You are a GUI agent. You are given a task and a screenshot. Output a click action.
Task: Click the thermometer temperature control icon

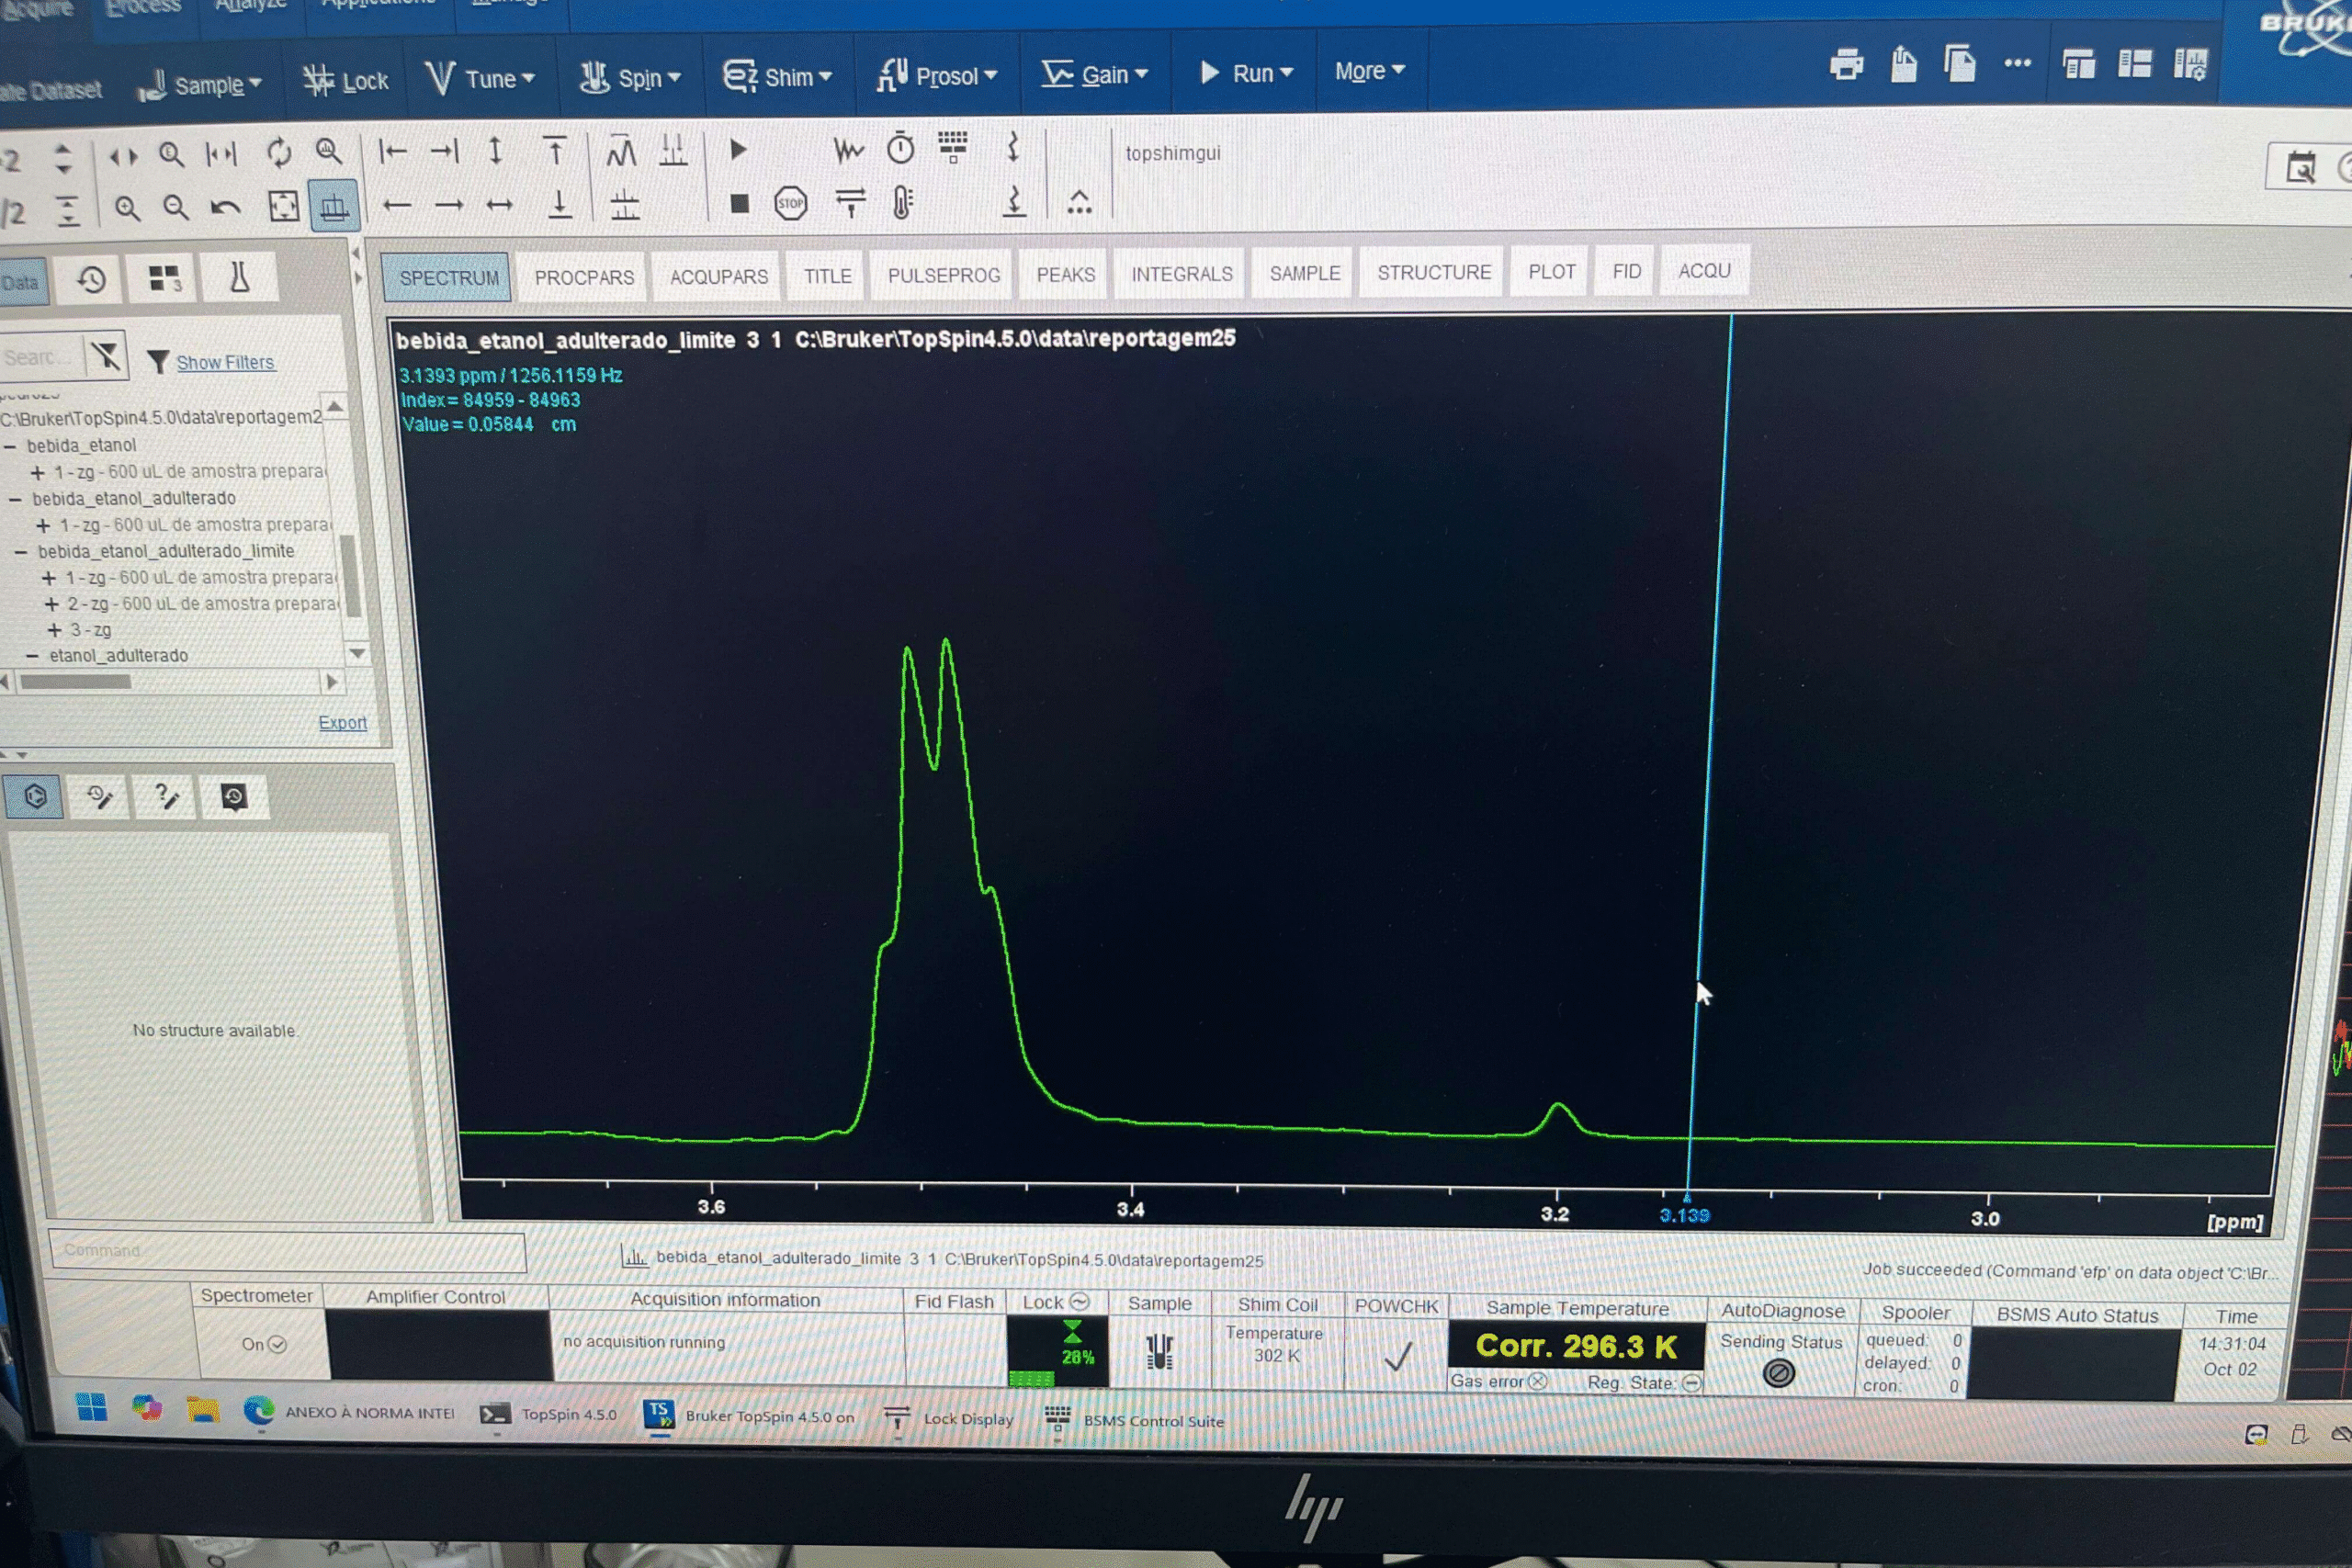tap(902, 203)
